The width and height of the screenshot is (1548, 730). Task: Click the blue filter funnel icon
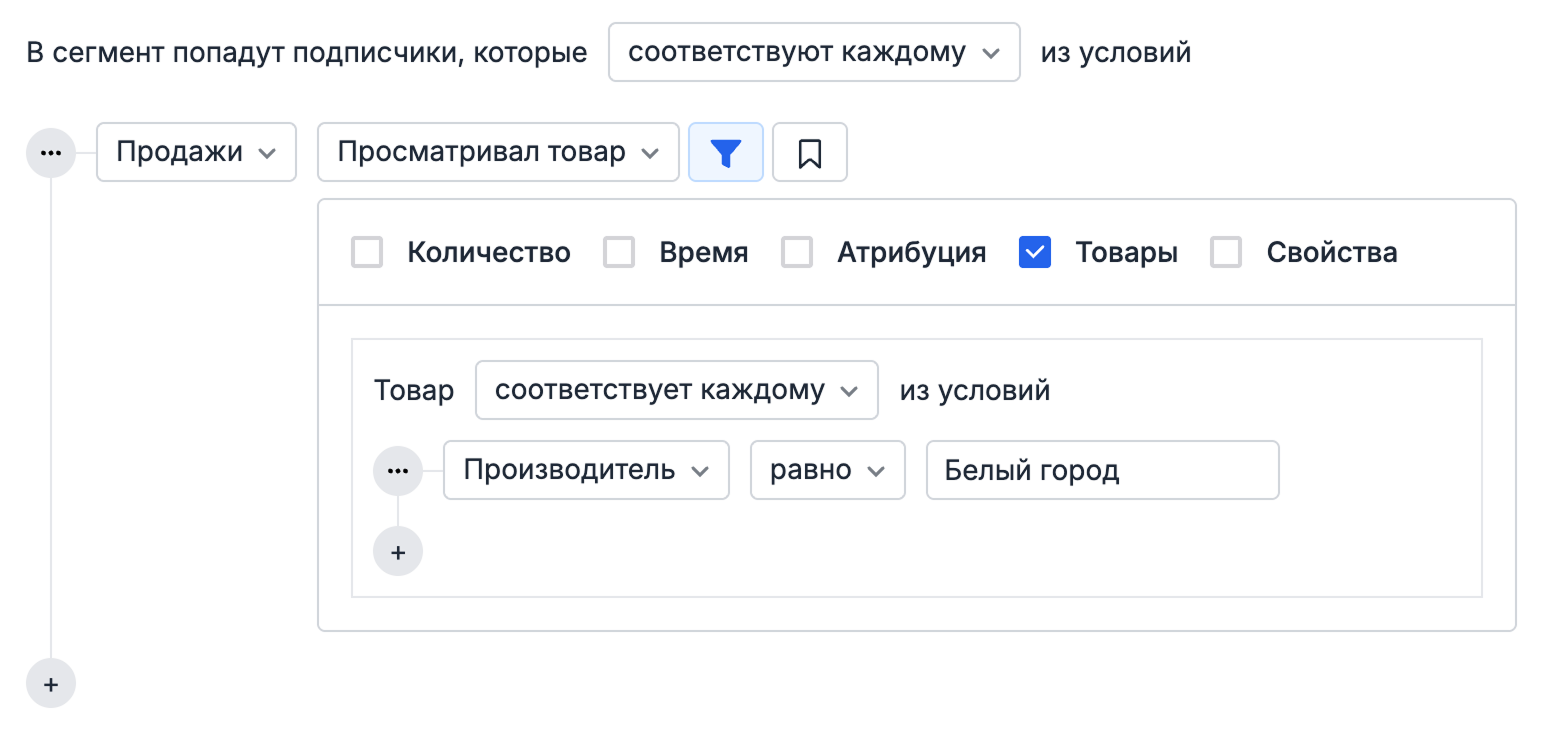tap(726, 152)
